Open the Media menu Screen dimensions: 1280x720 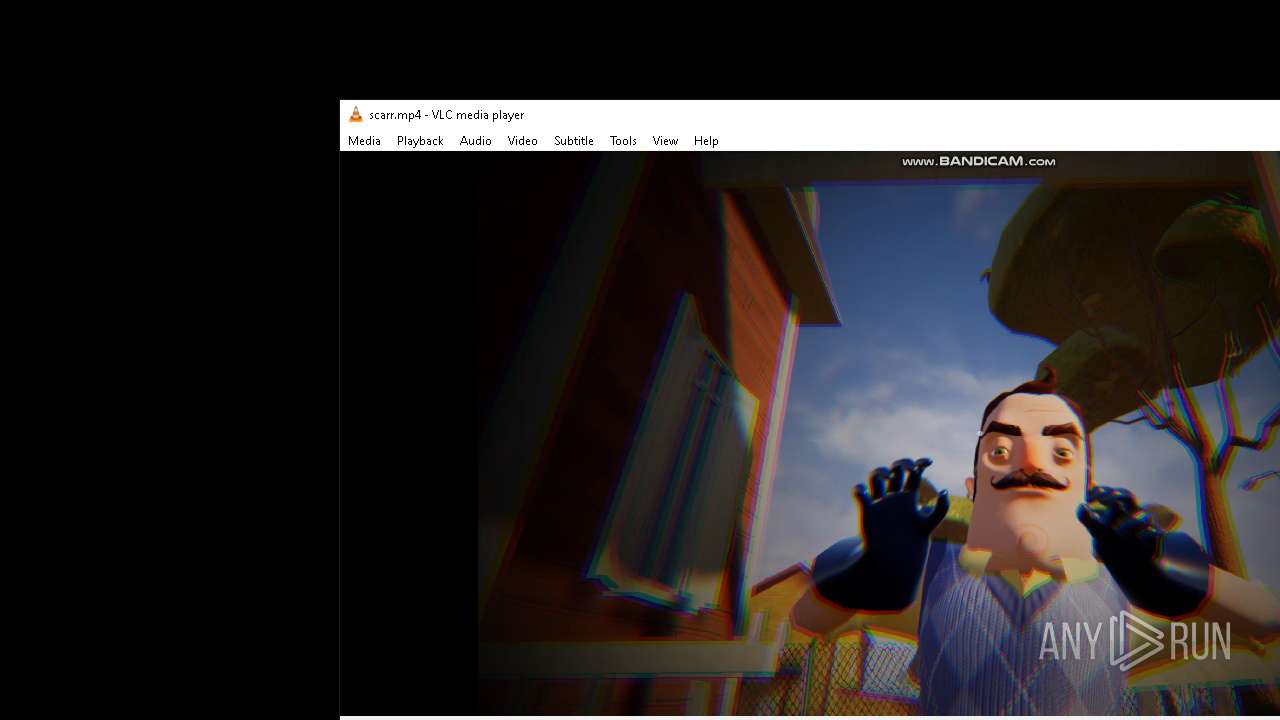(364, 141)
